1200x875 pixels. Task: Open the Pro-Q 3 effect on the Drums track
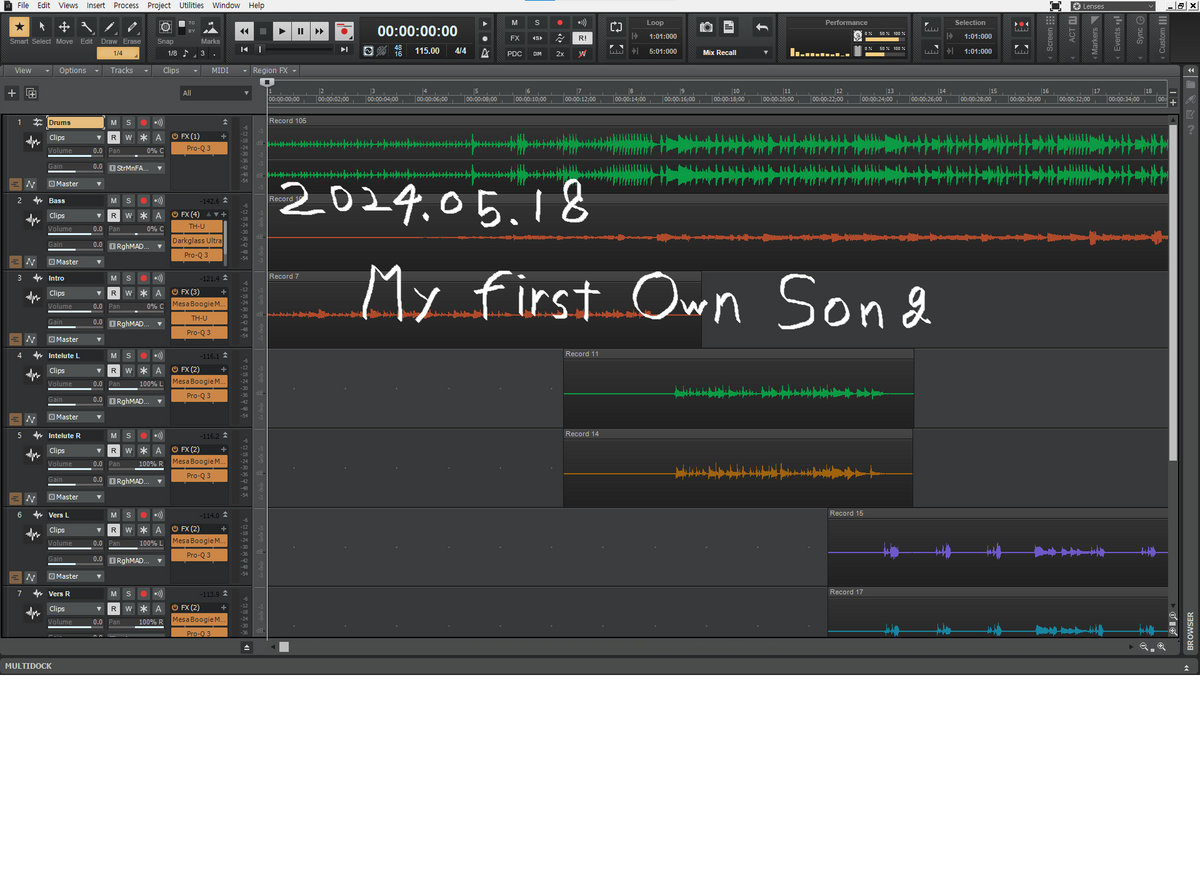(x=198, y=148)
